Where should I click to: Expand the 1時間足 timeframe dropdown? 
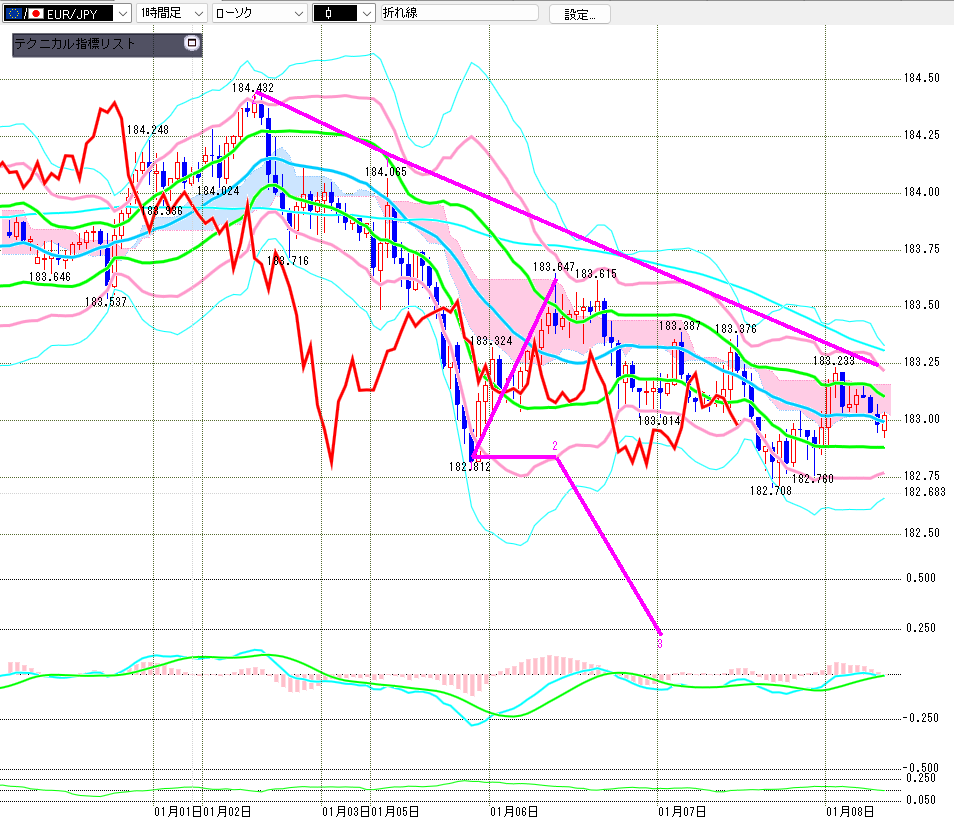pos(197,14)
